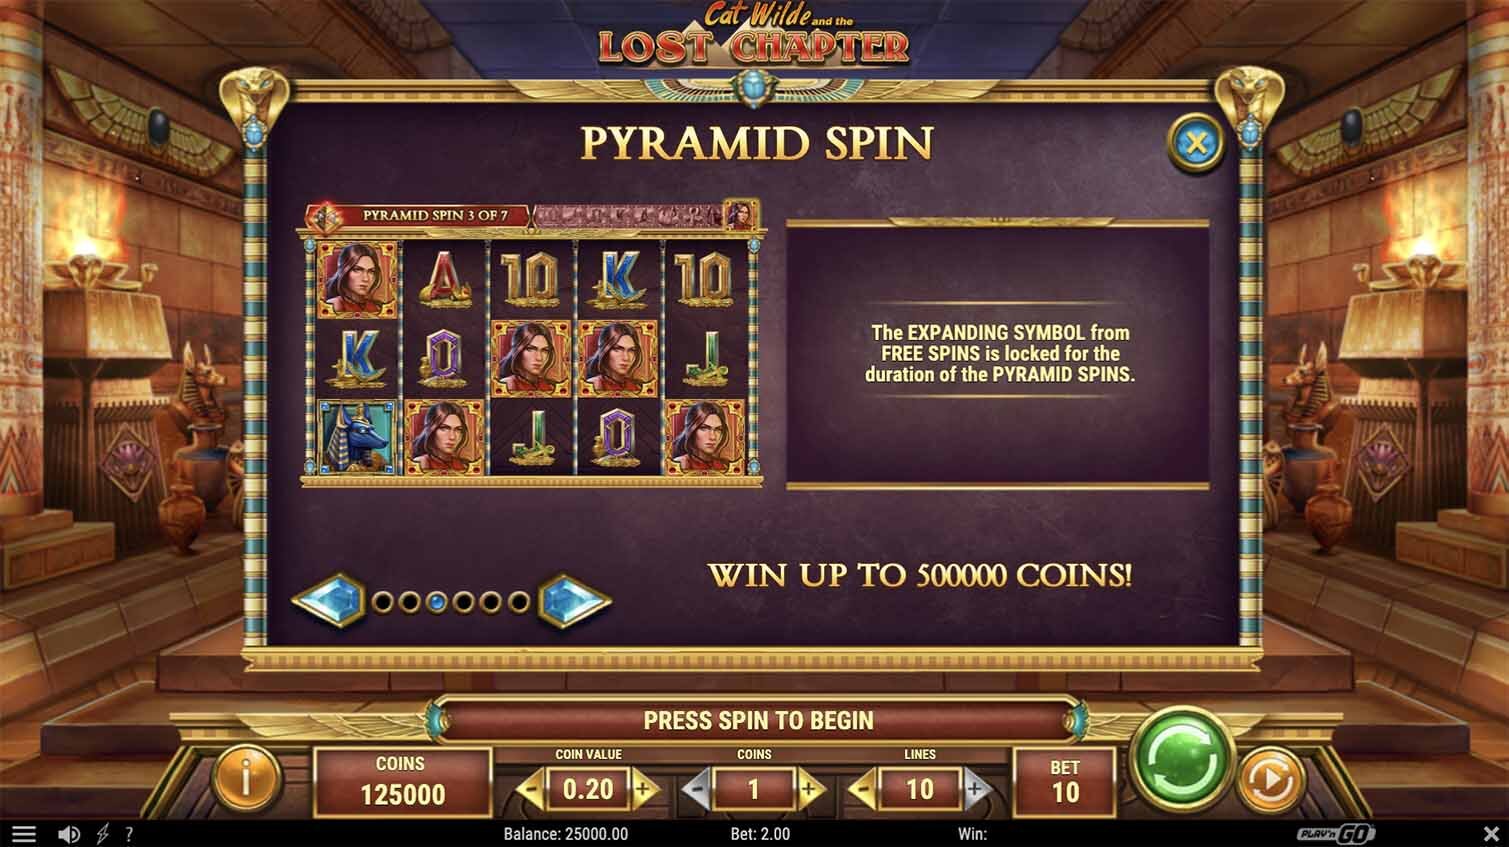This screenshot has height=847, width=1509.
Task: Select the fourth page indicator dot
Action: click(464, 602)
